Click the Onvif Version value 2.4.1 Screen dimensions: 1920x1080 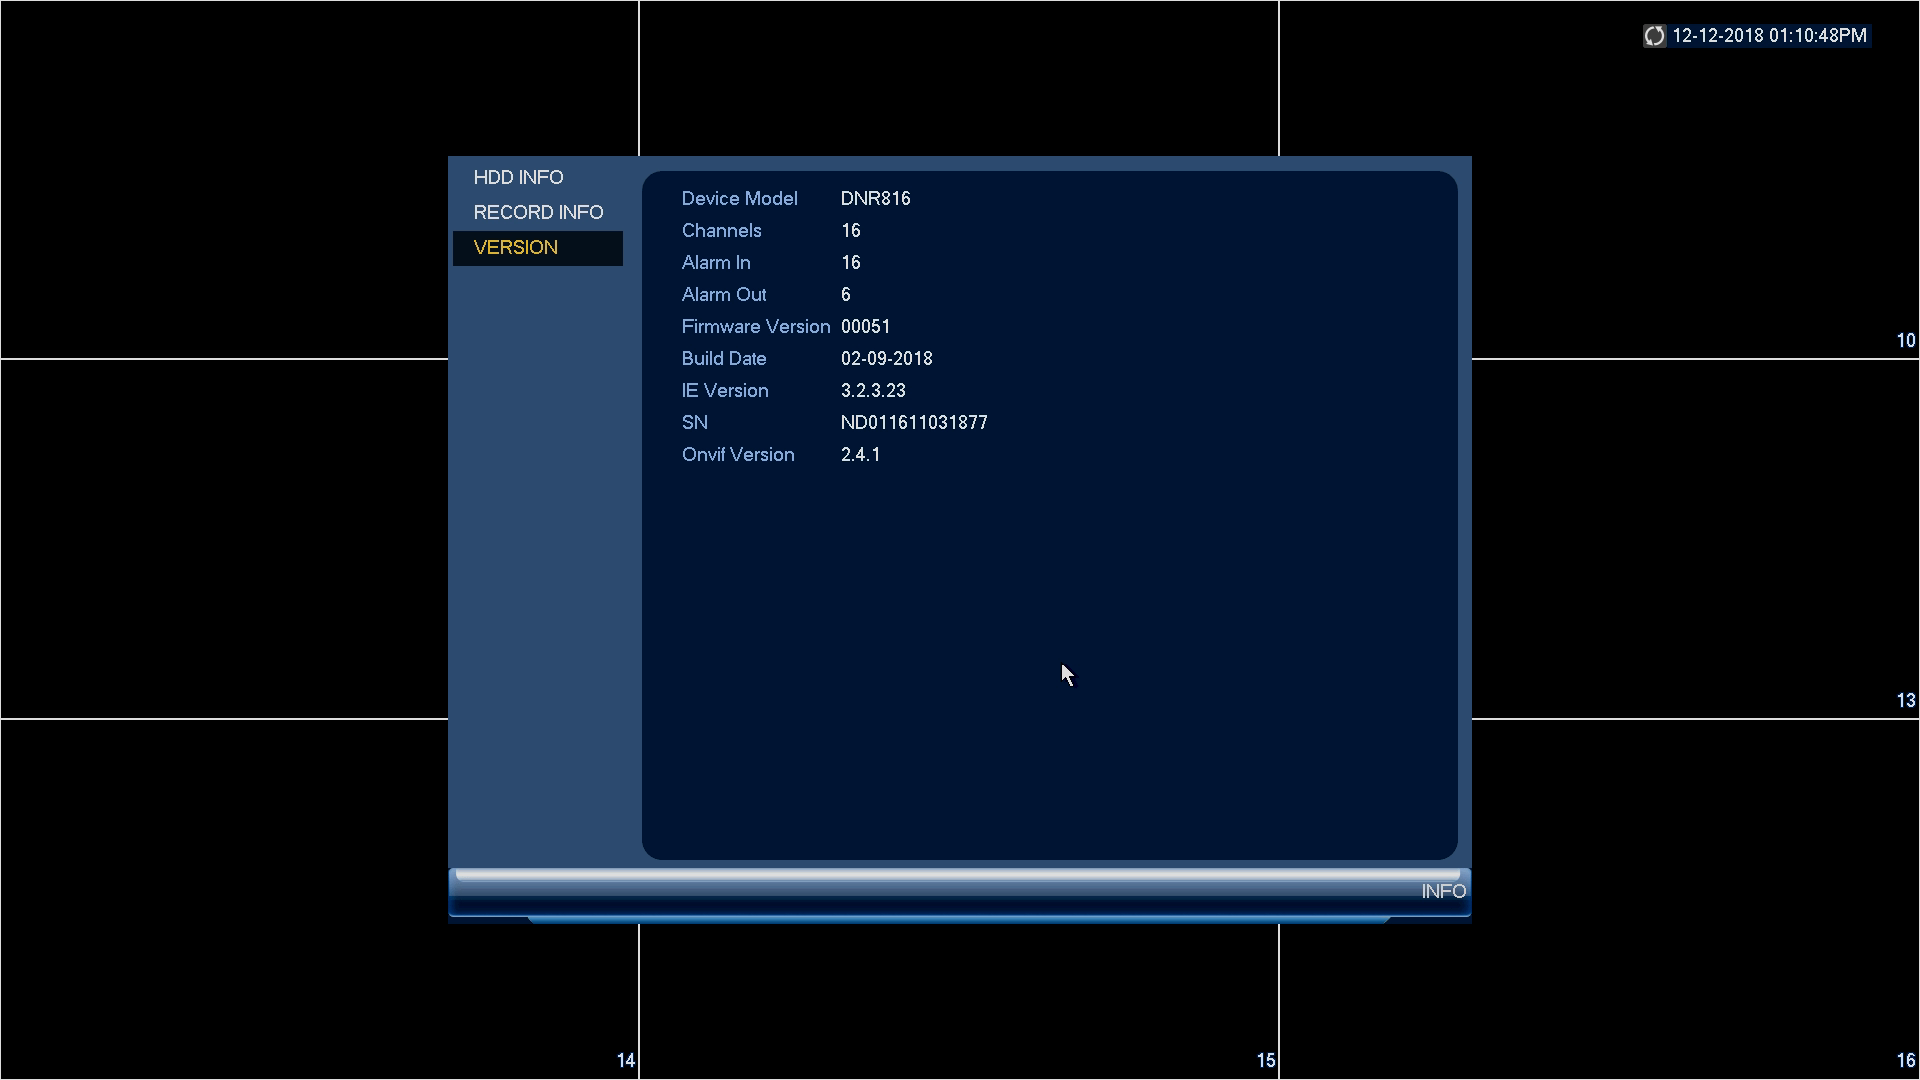coord(860,454)
